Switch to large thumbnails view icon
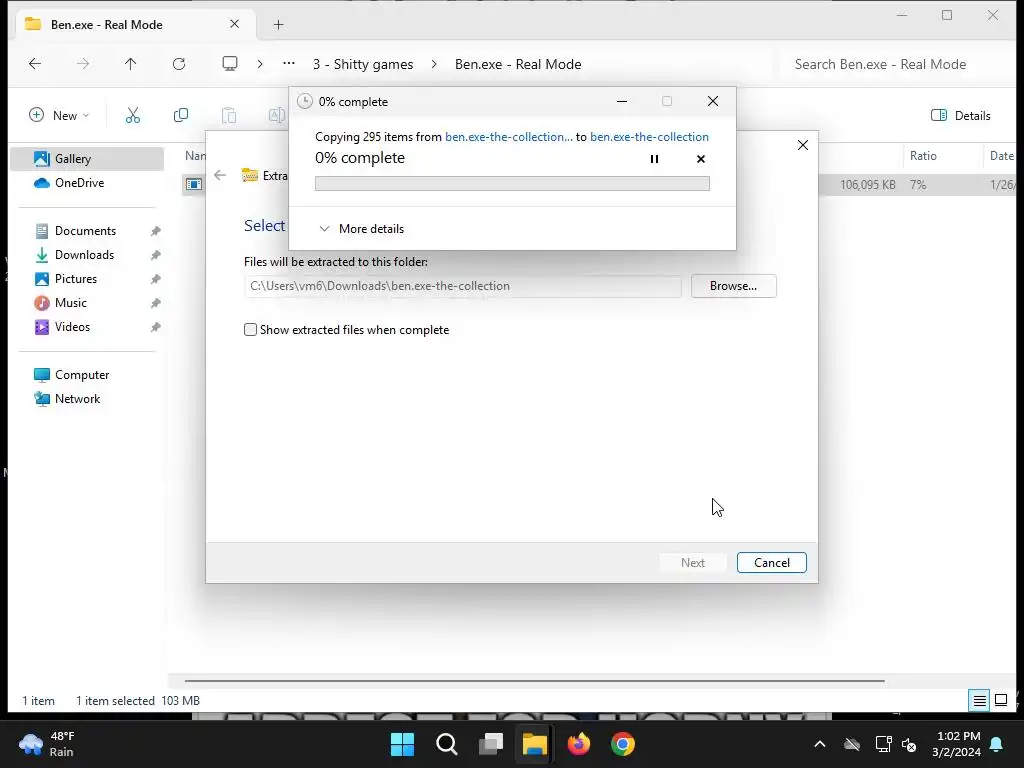The image size is (1024, 768). click(1001, 701)
